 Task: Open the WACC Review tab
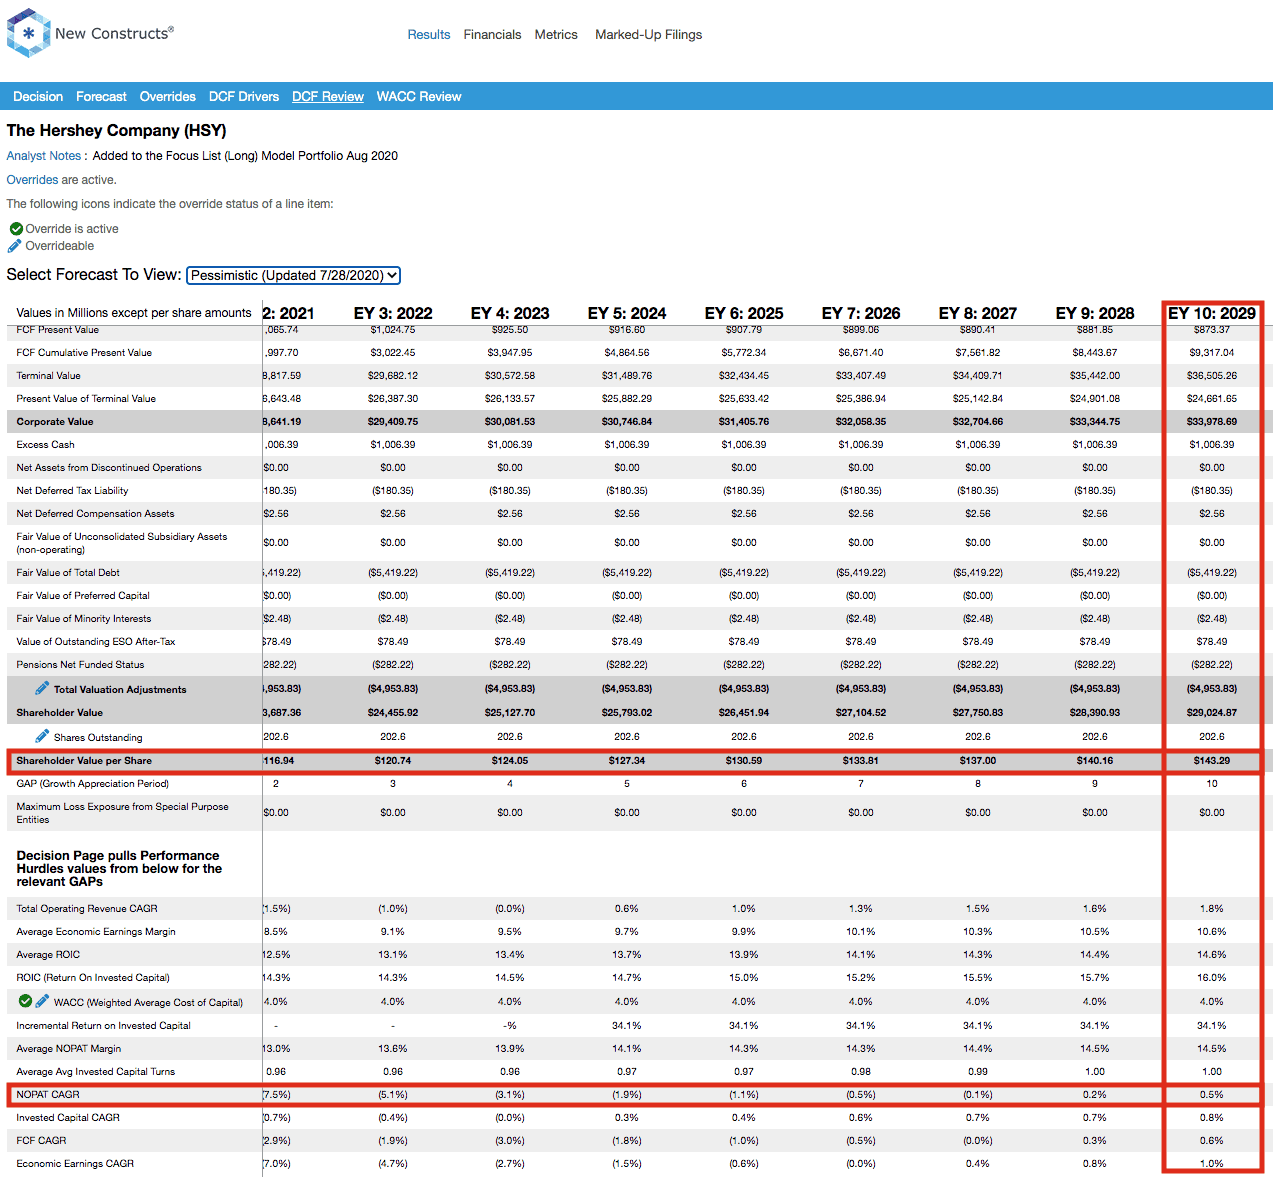point(419,97)
